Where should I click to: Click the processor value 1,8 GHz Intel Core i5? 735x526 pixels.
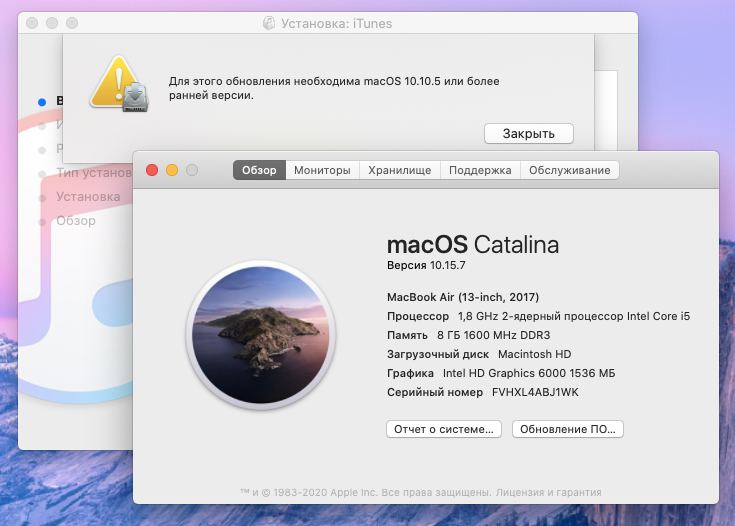(x=574, y=316)
